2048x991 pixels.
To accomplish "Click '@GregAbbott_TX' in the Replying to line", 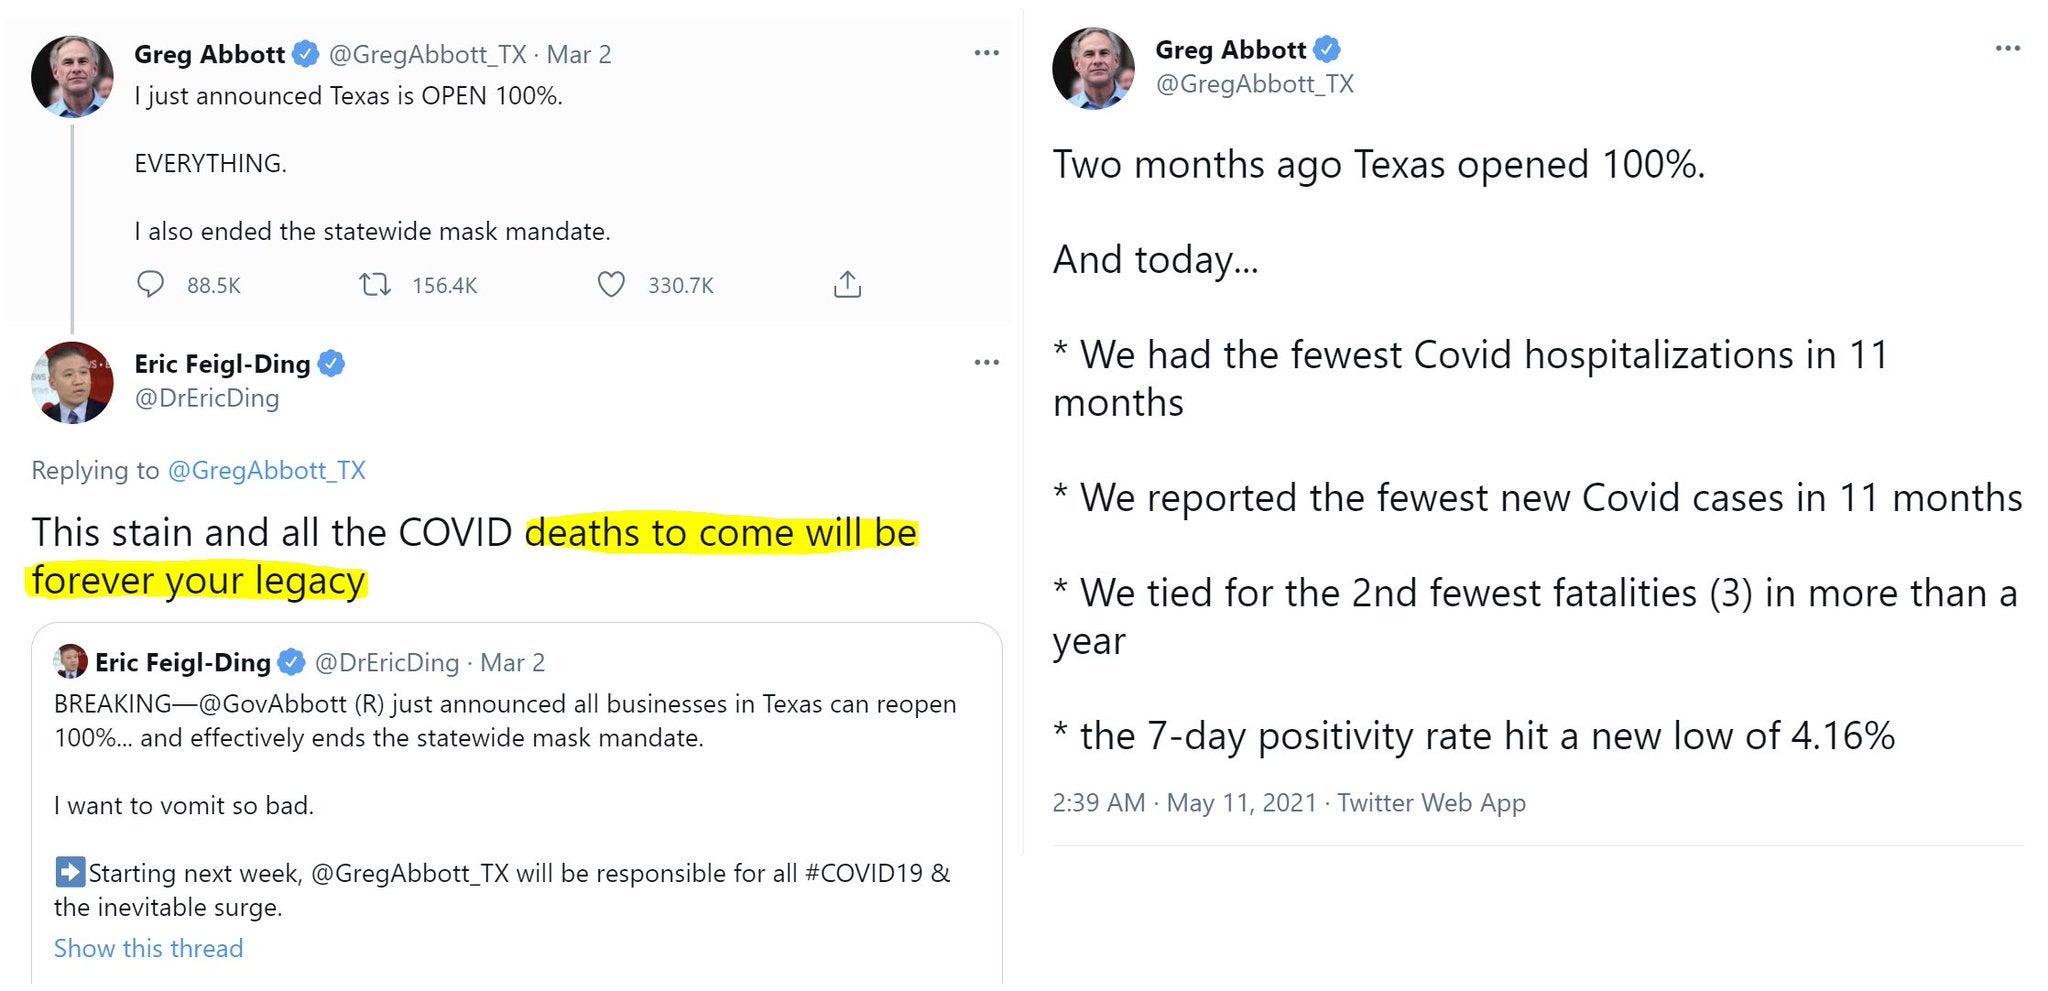I will [x=266, y=470].
